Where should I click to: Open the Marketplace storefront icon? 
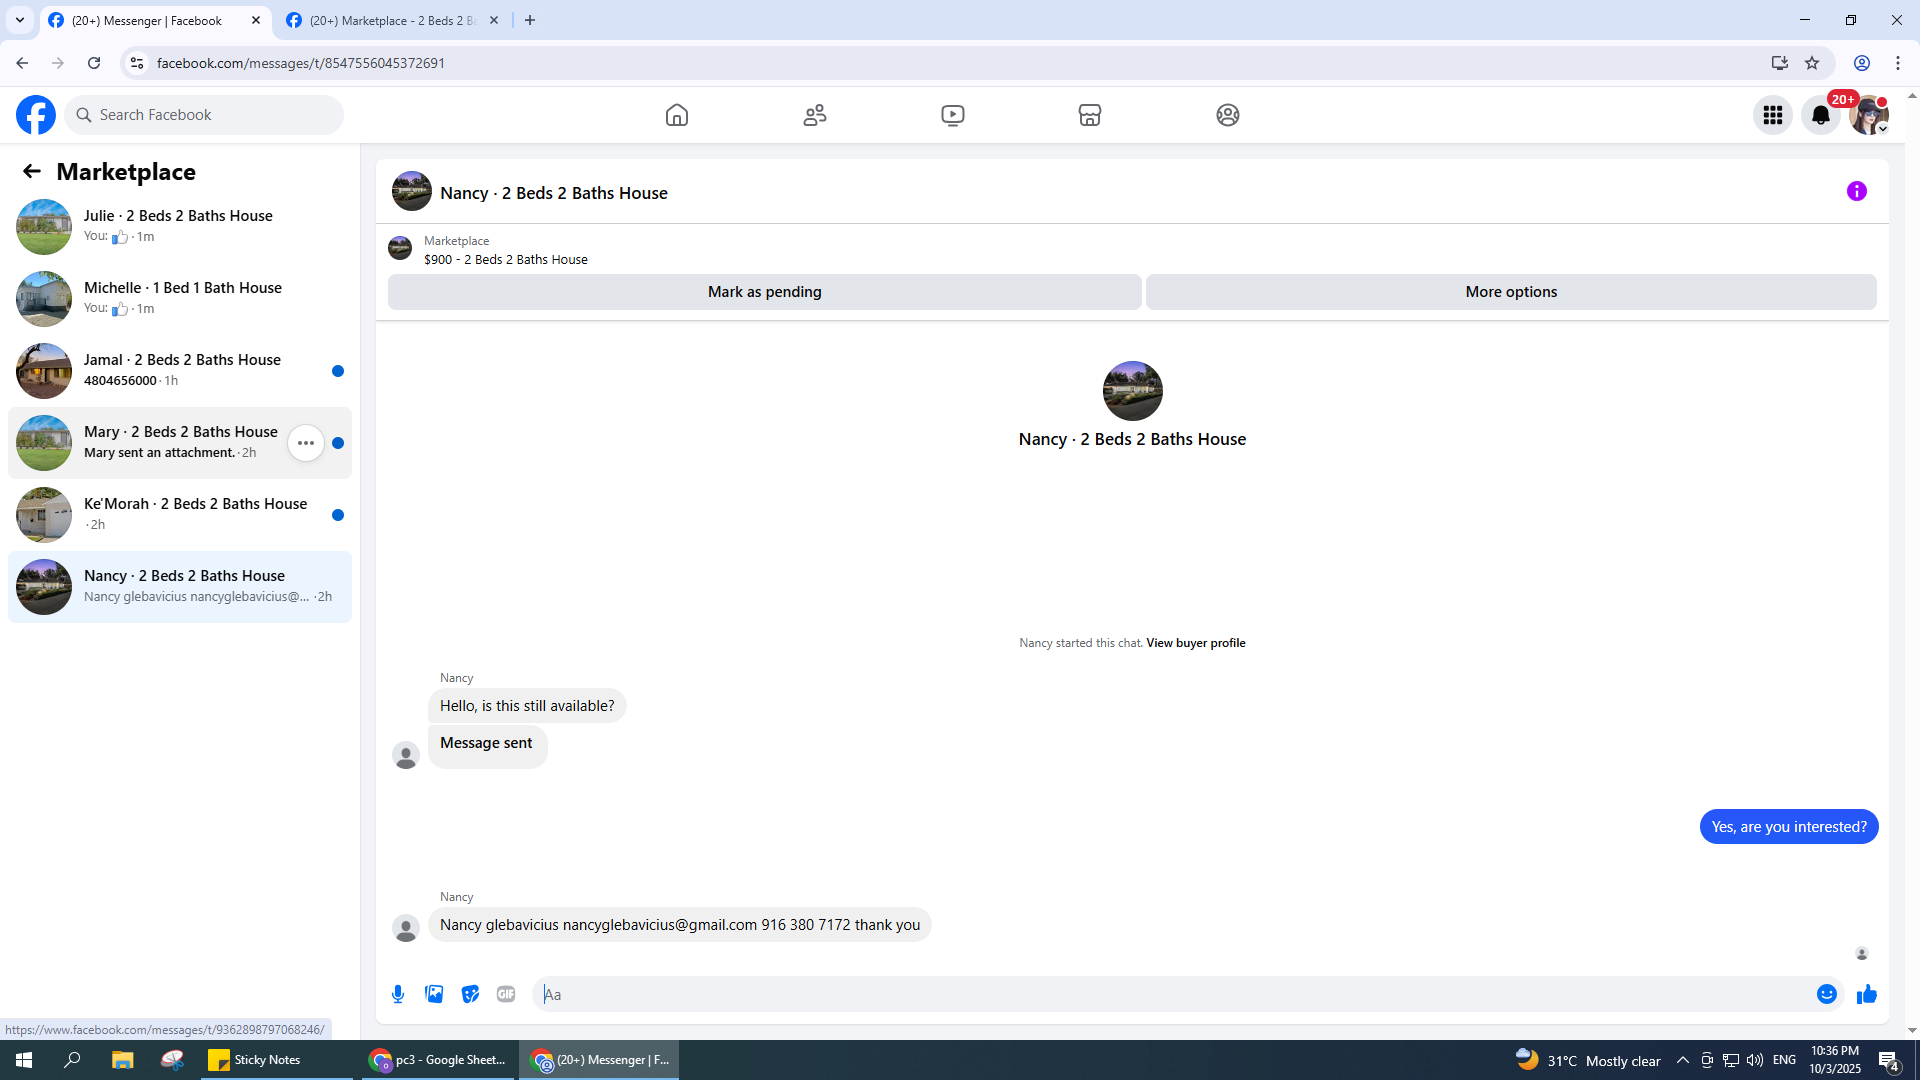1090,115
